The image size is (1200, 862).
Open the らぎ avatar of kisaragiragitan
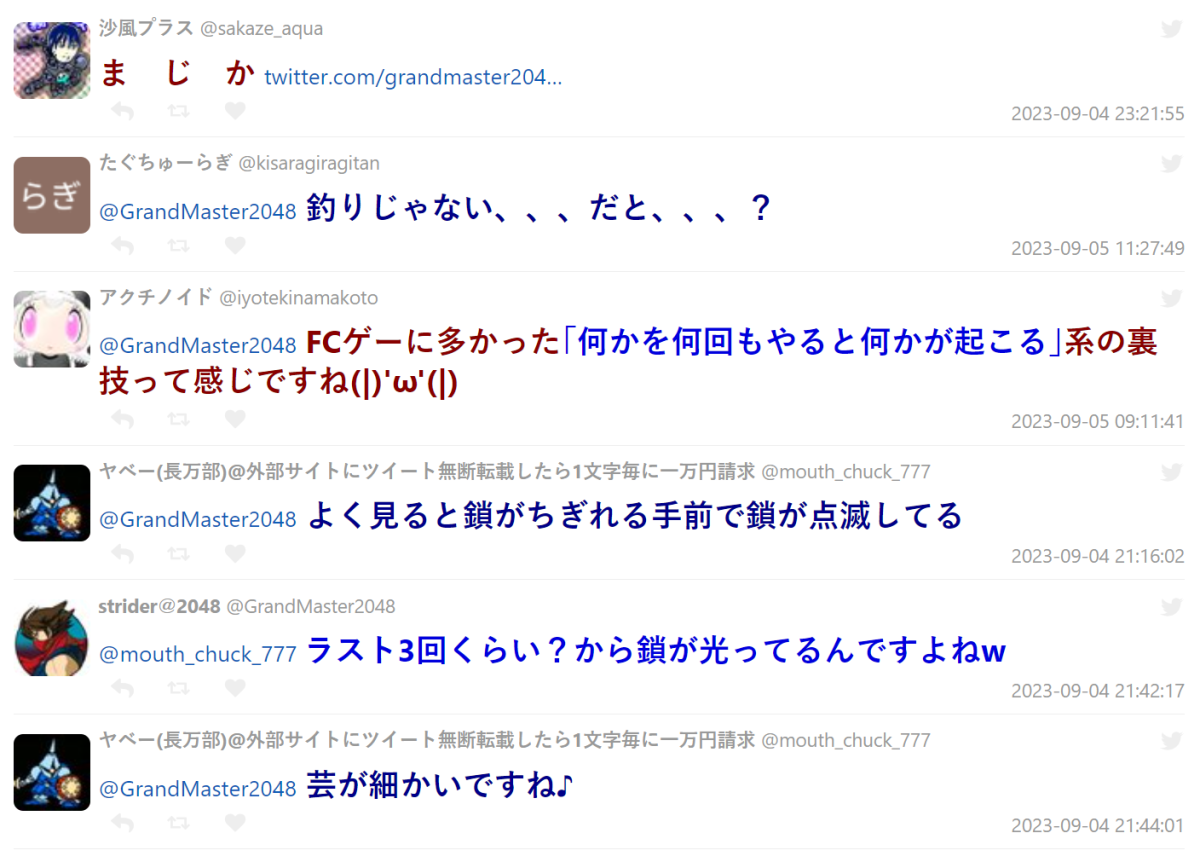tap(52, 195)
